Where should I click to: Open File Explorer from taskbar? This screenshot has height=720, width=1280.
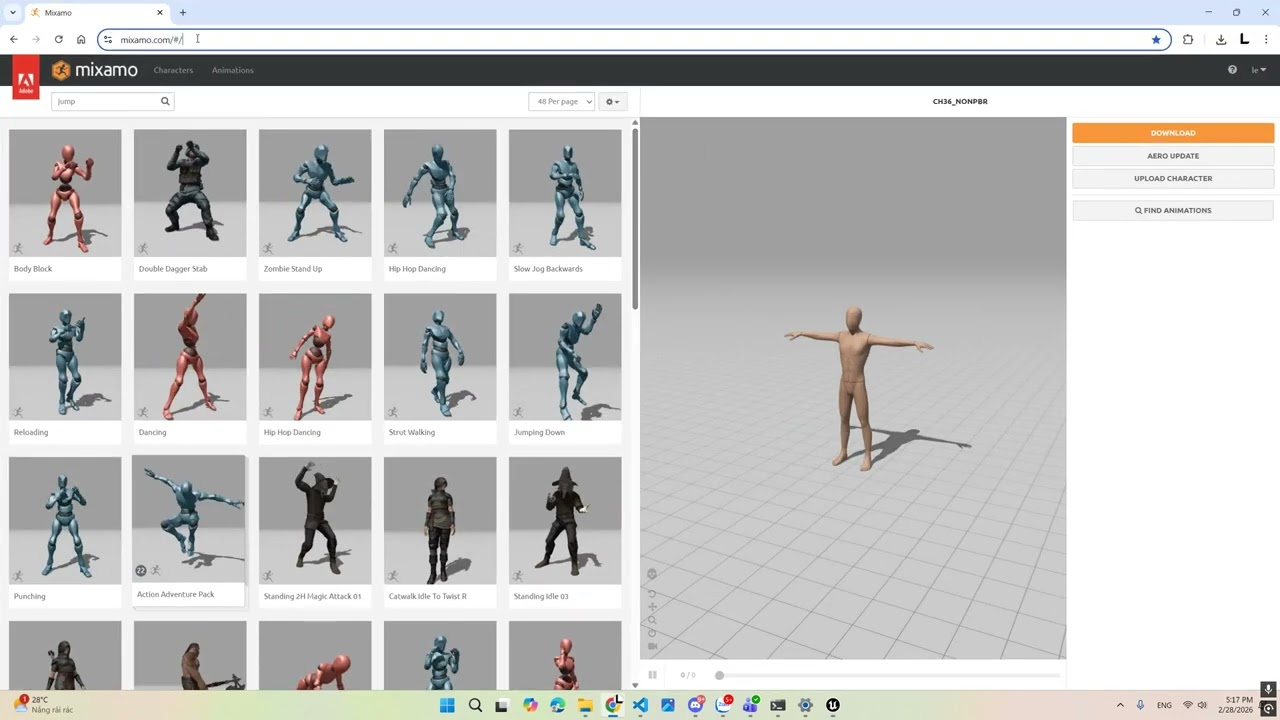coord(585,705)
